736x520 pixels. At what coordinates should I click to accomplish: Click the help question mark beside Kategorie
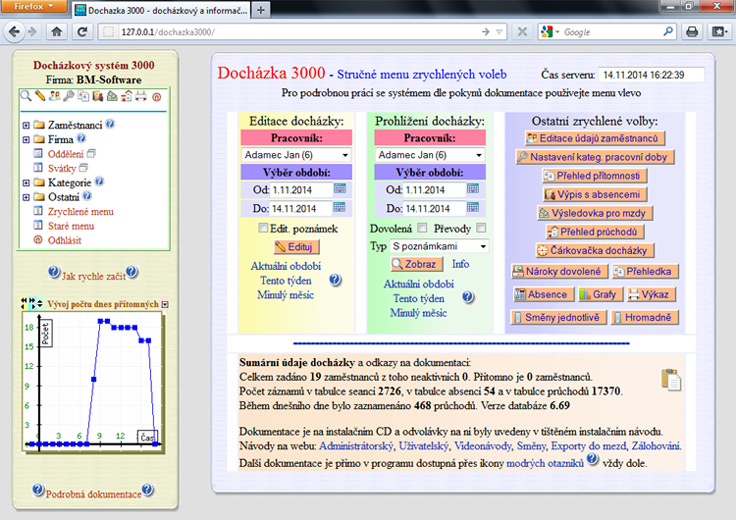click(100, 181)
